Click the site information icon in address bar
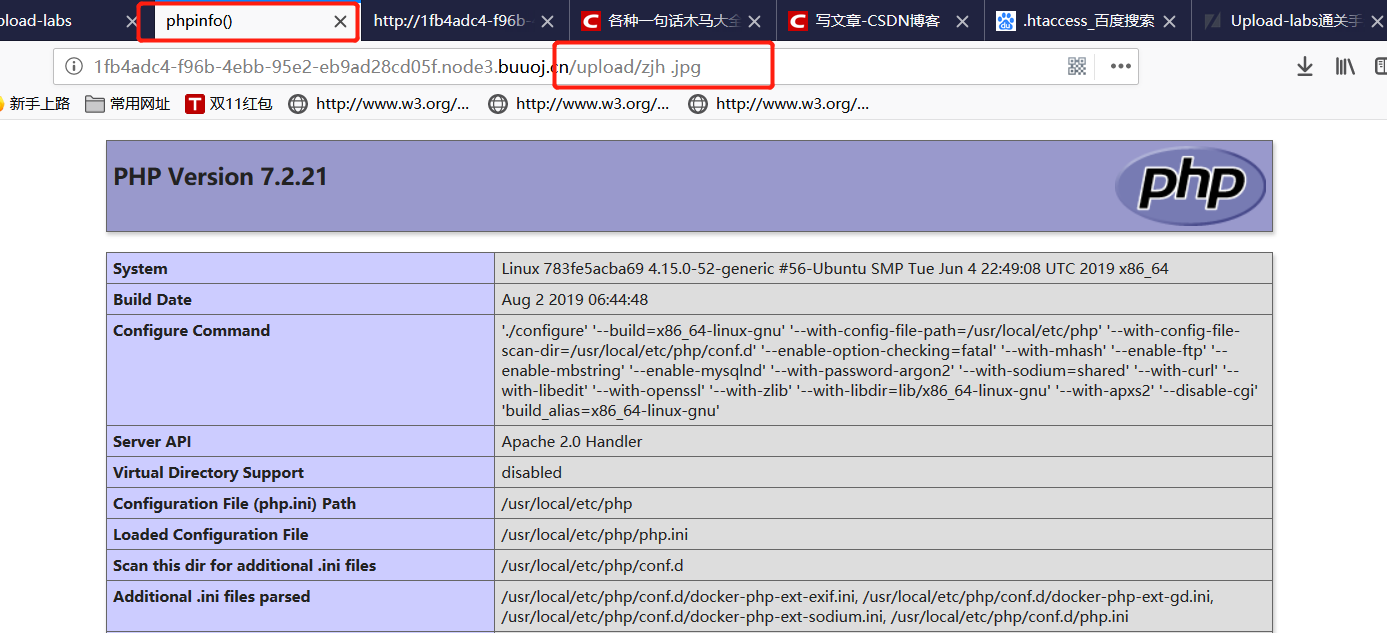 (x=73, y=66)
